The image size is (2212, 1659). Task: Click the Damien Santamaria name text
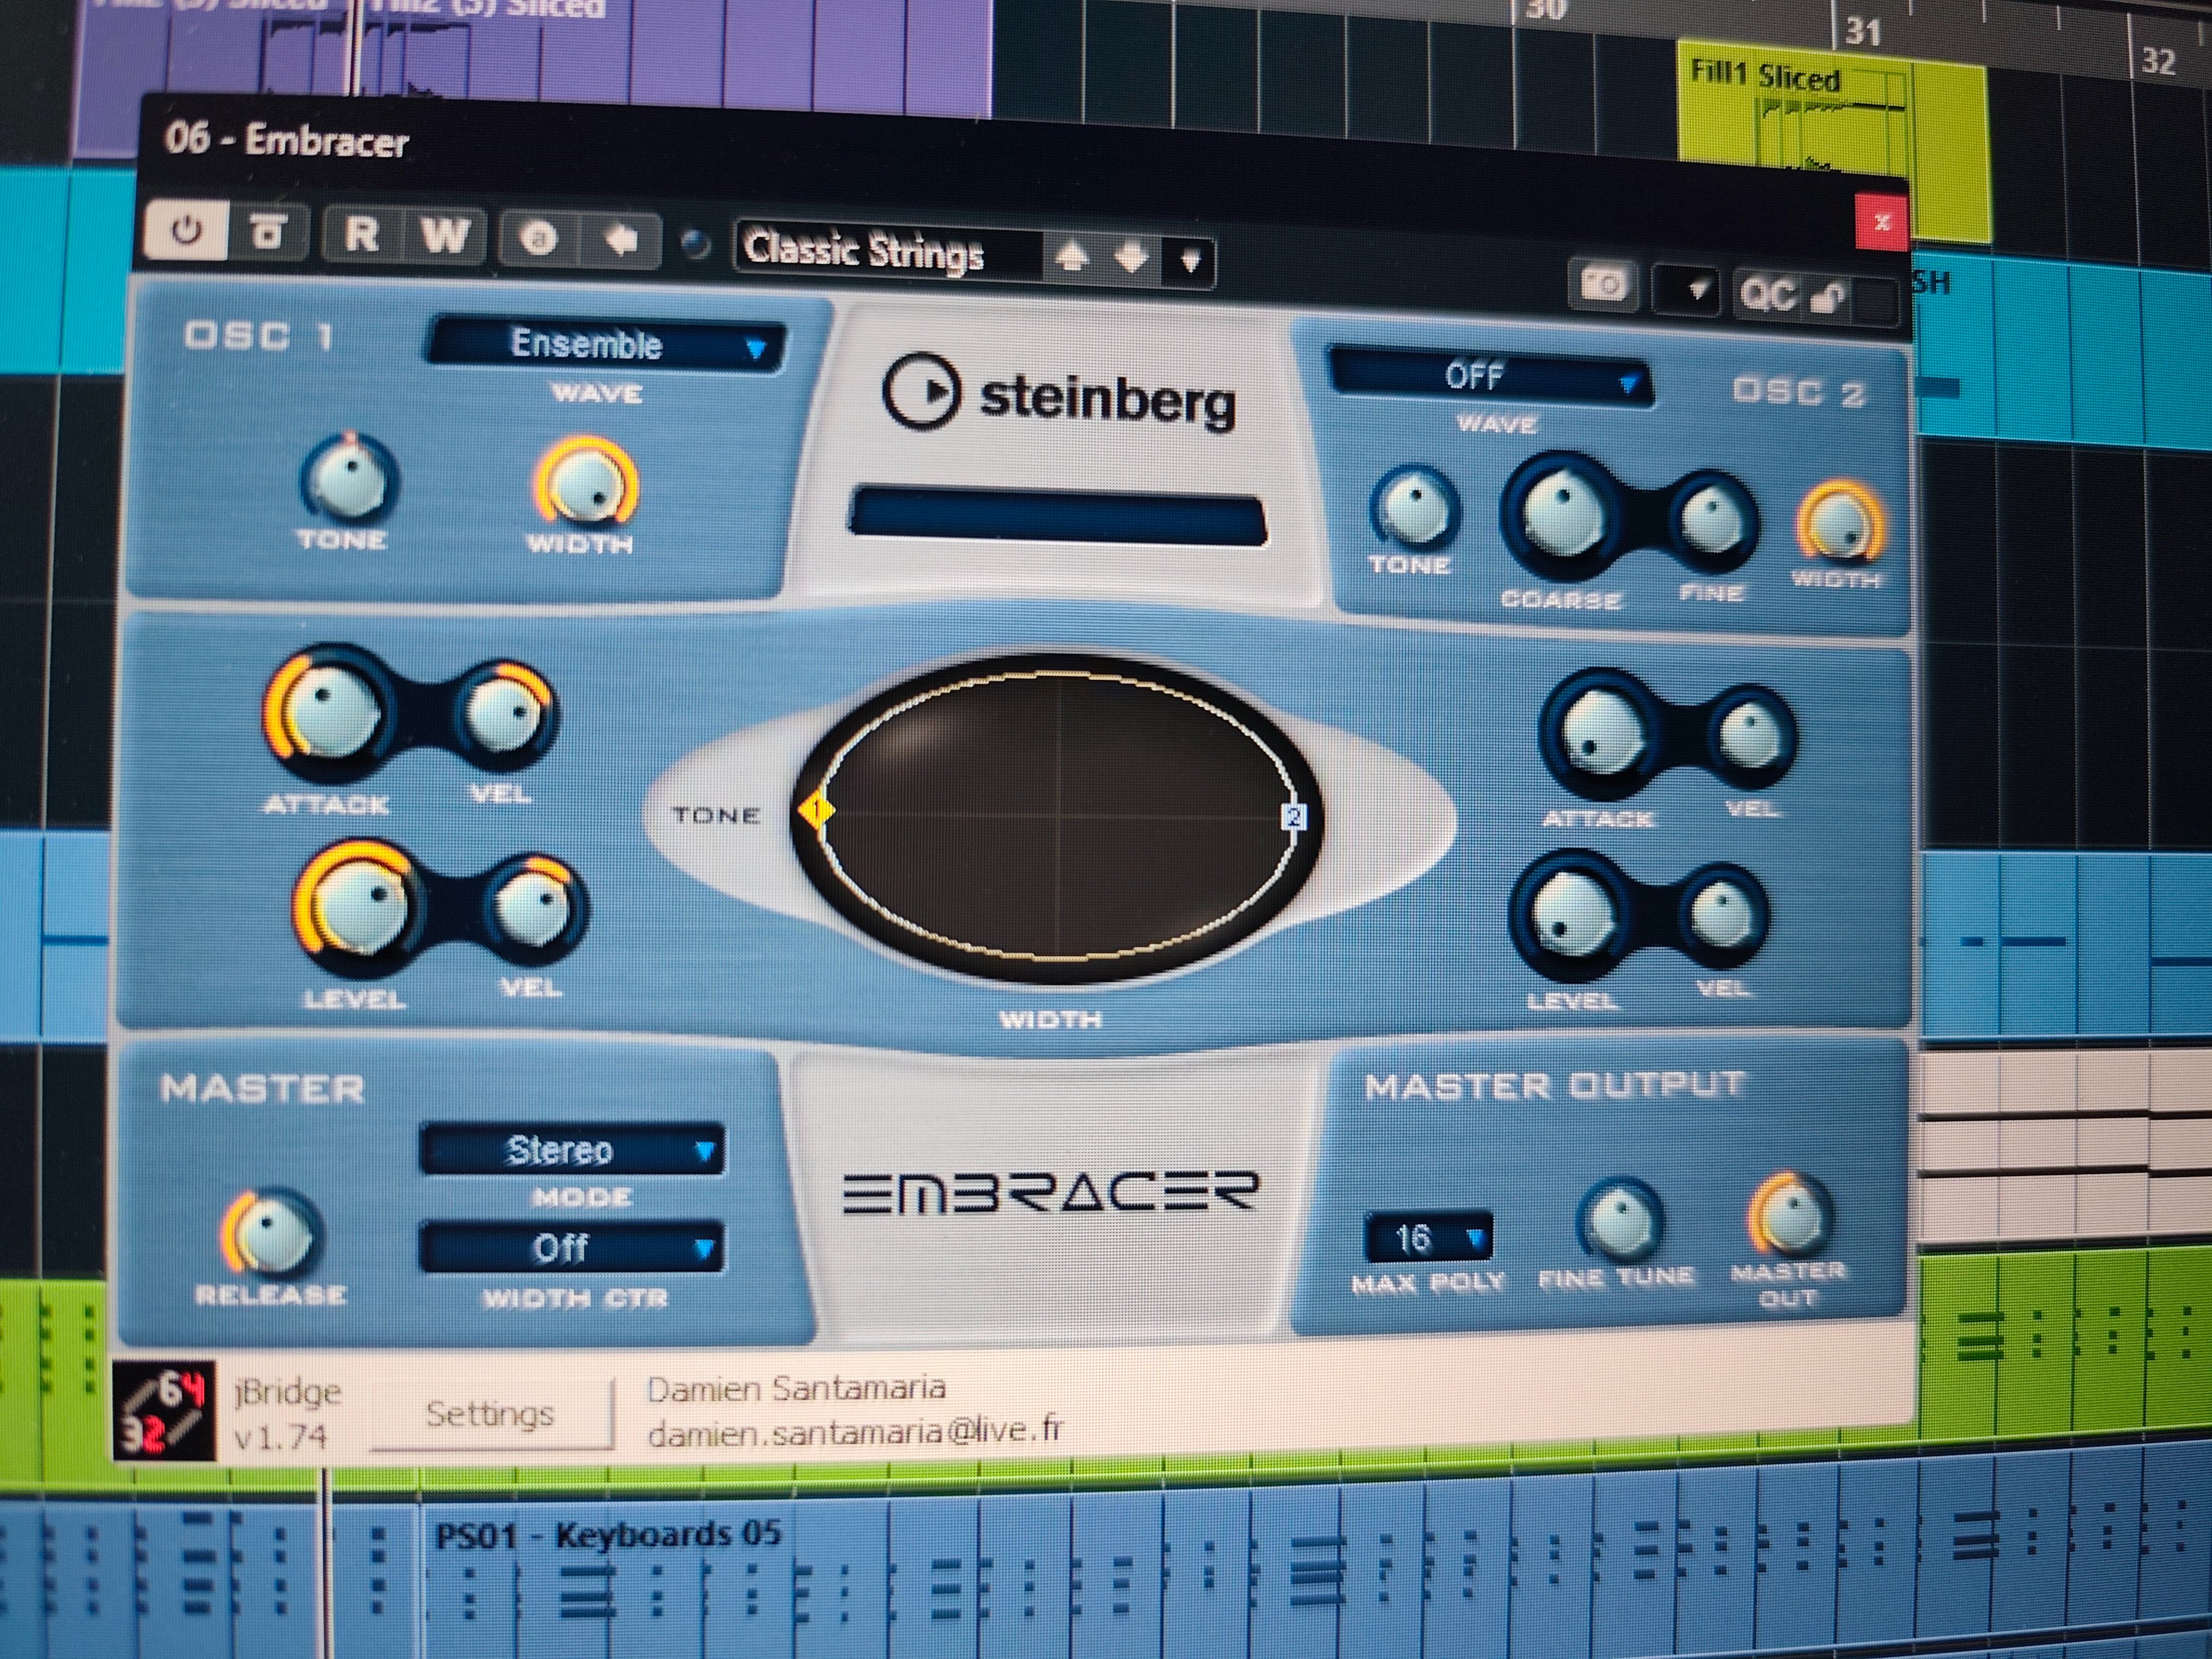[796, 1389]
